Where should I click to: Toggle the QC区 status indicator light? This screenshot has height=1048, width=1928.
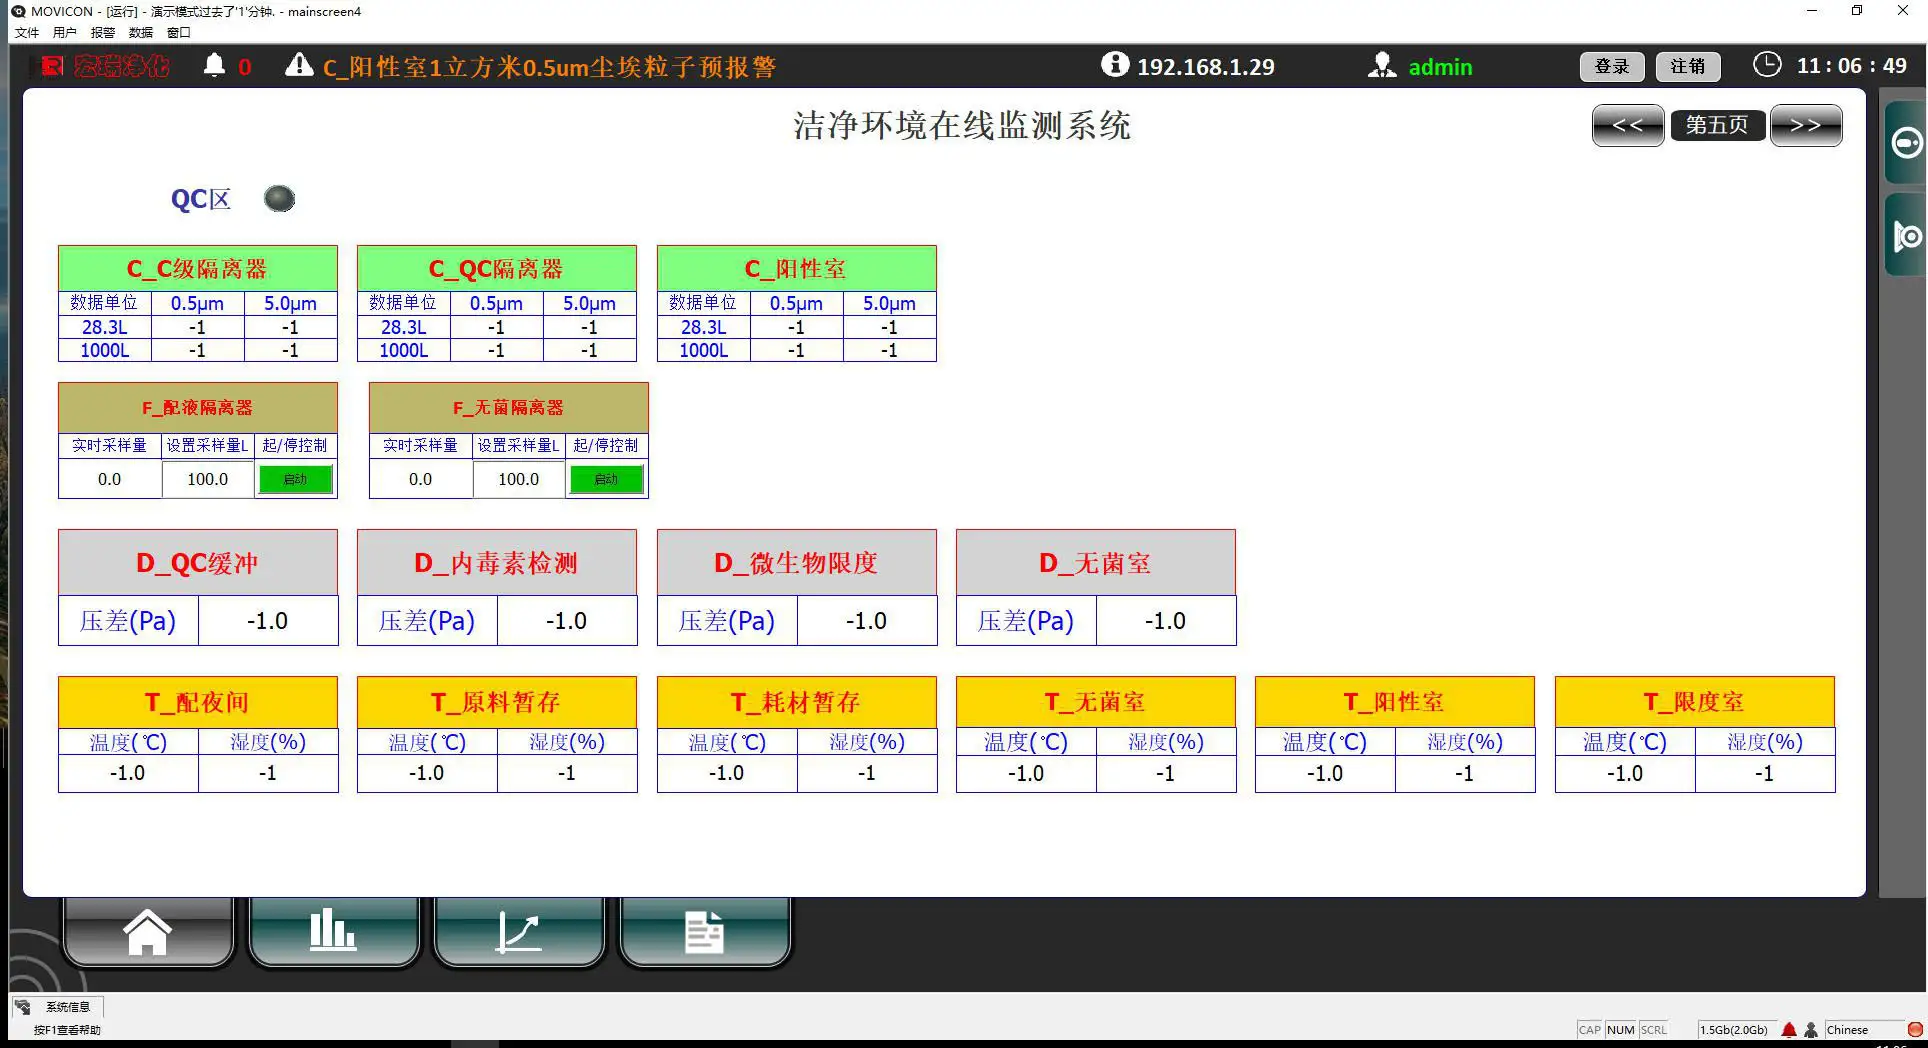279,199
